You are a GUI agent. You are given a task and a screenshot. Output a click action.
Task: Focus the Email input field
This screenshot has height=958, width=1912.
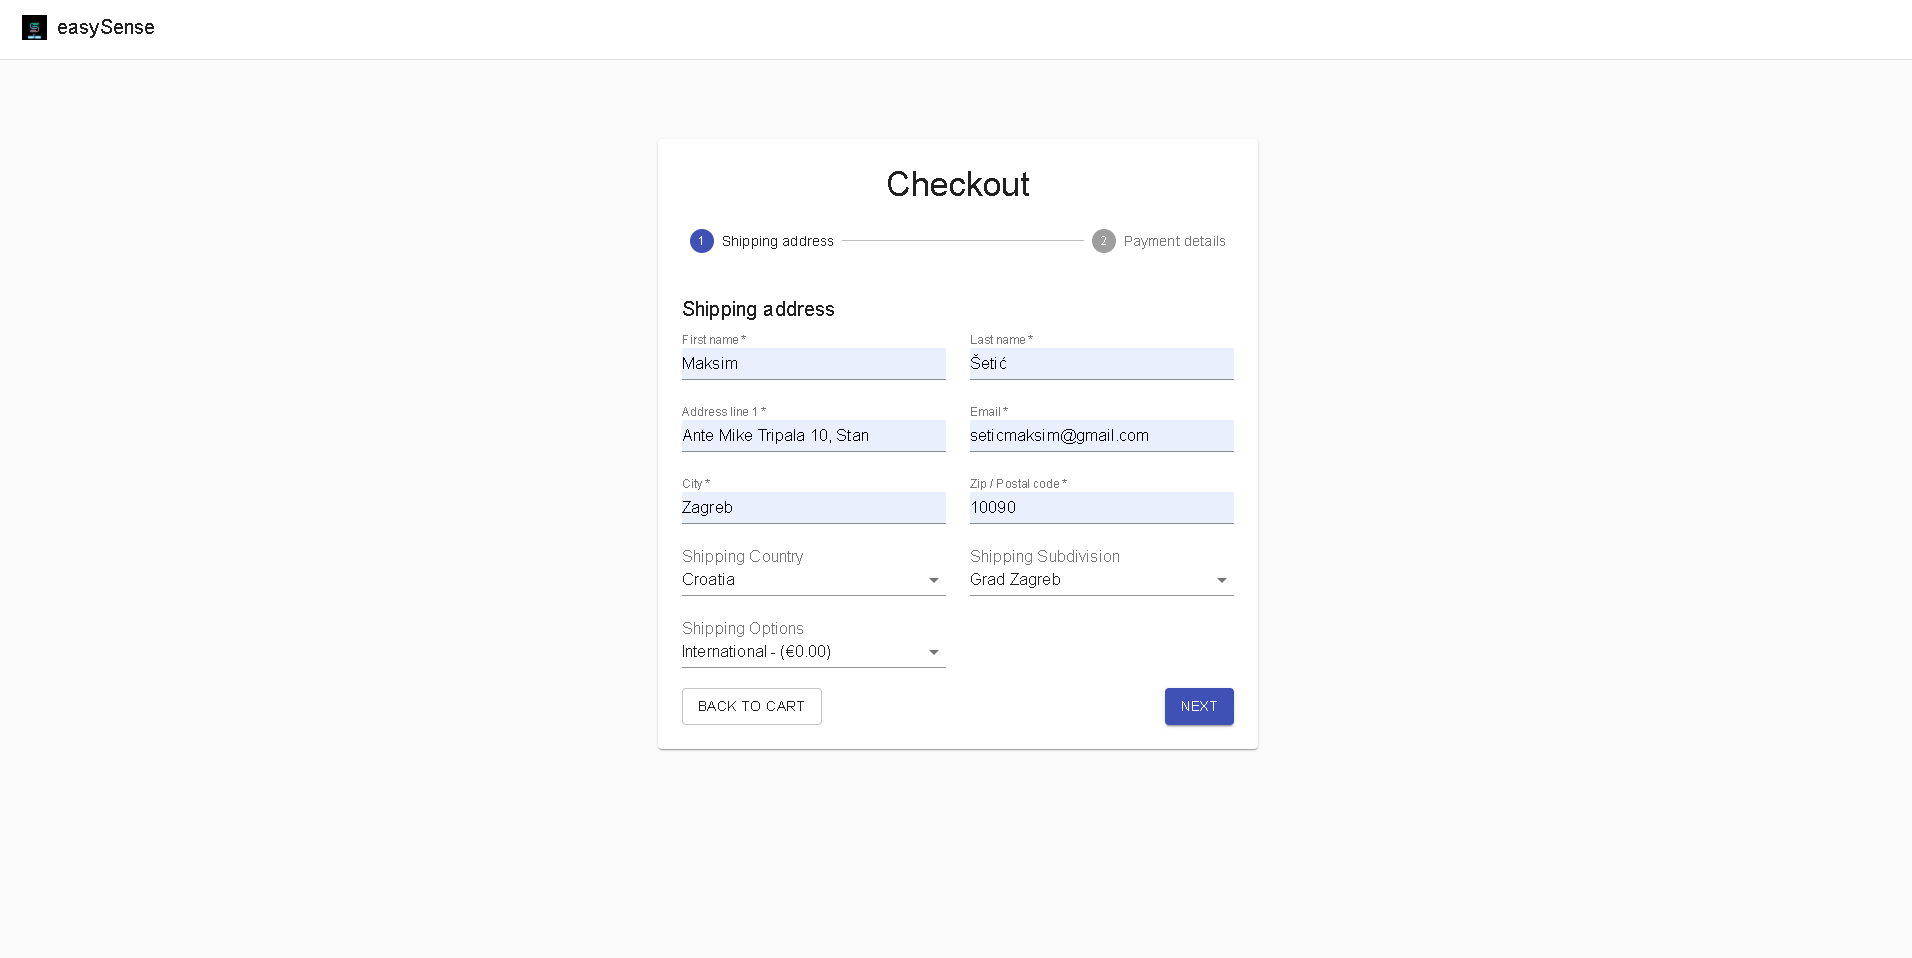pos(1101,436)
